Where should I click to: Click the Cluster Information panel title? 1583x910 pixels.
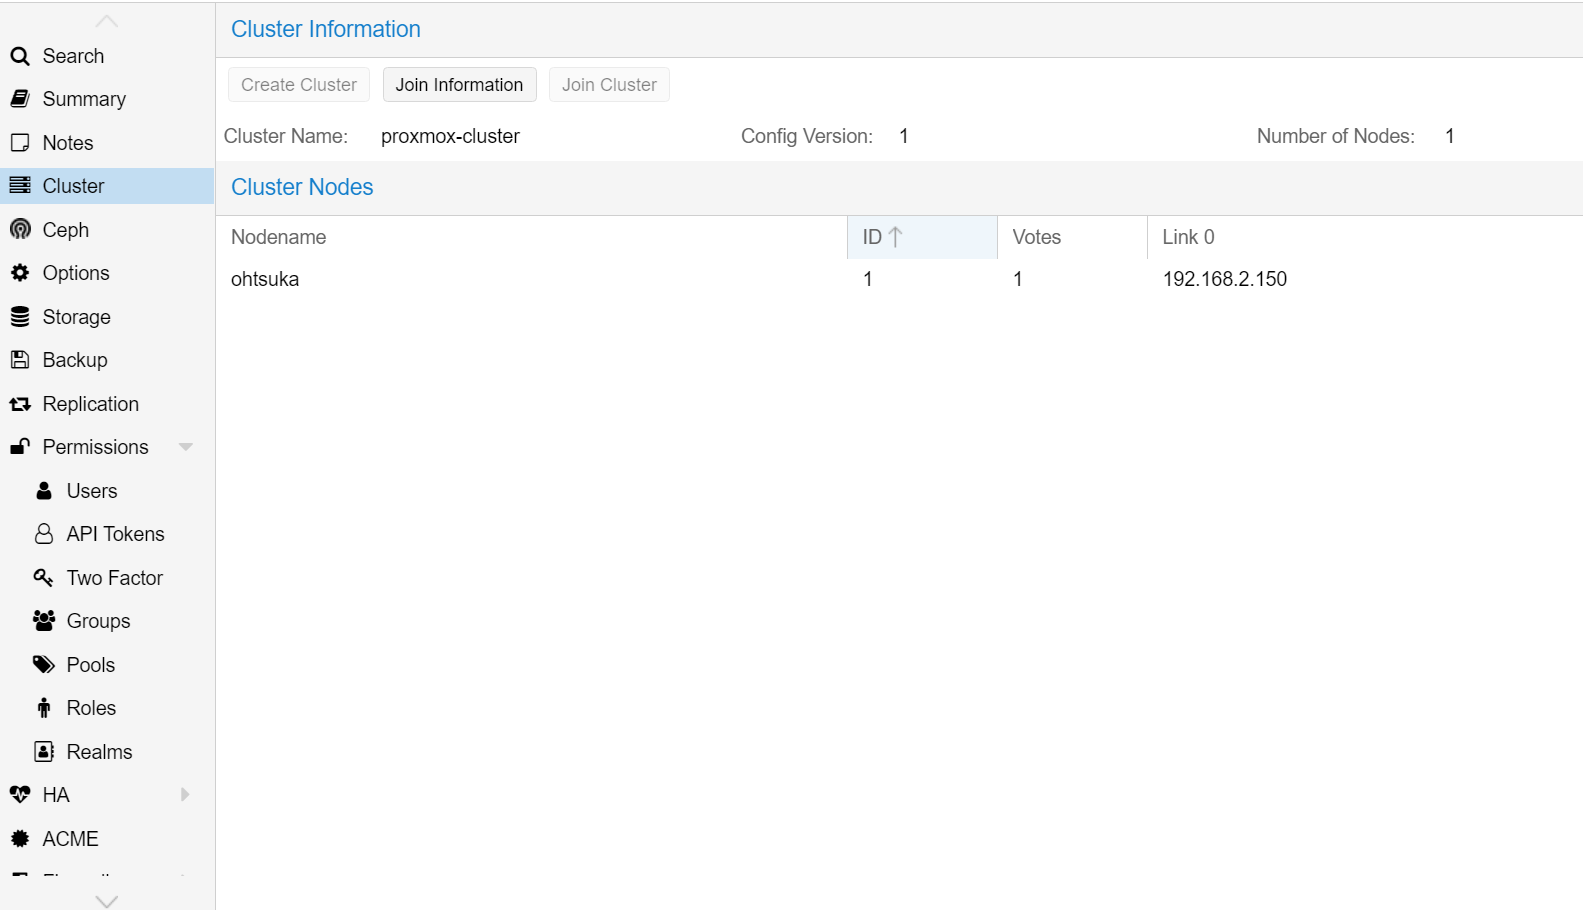[x=326, y=29]
